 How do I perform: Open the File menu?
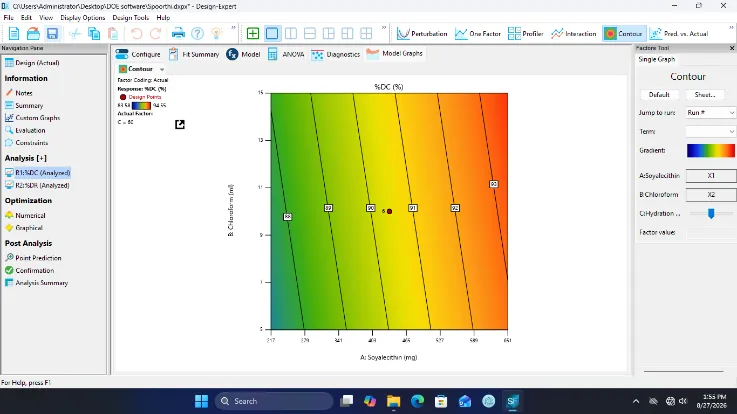tap(8, 17)
